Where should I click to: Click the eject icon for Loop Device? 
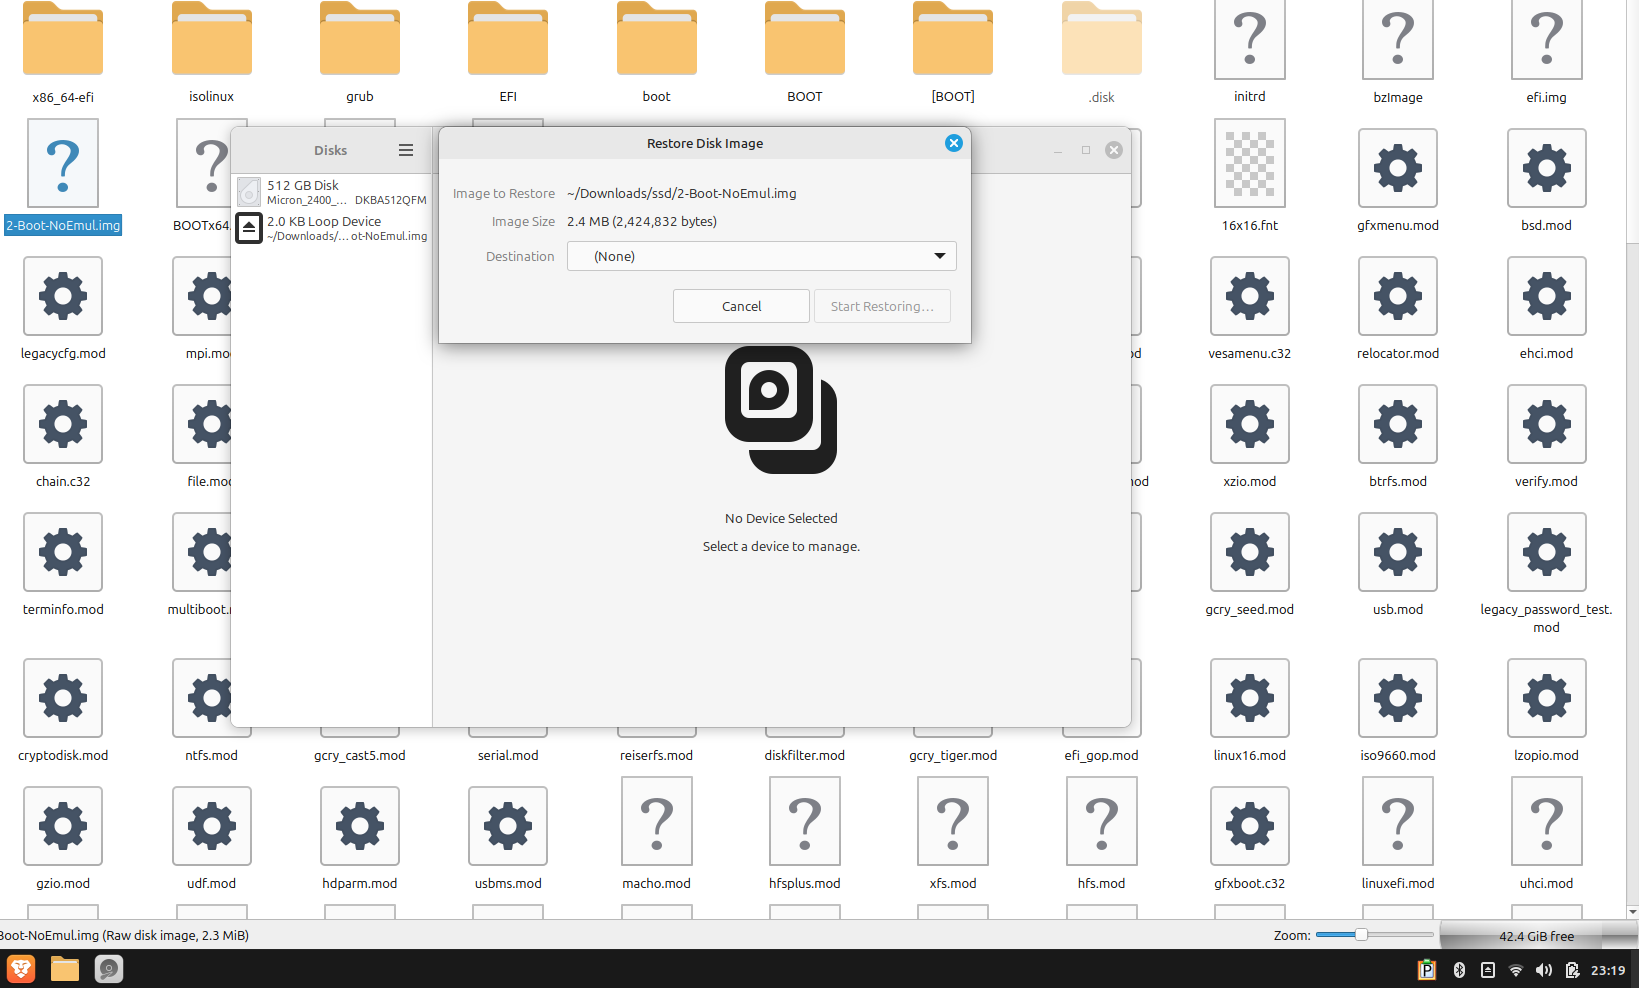[249, 228]
